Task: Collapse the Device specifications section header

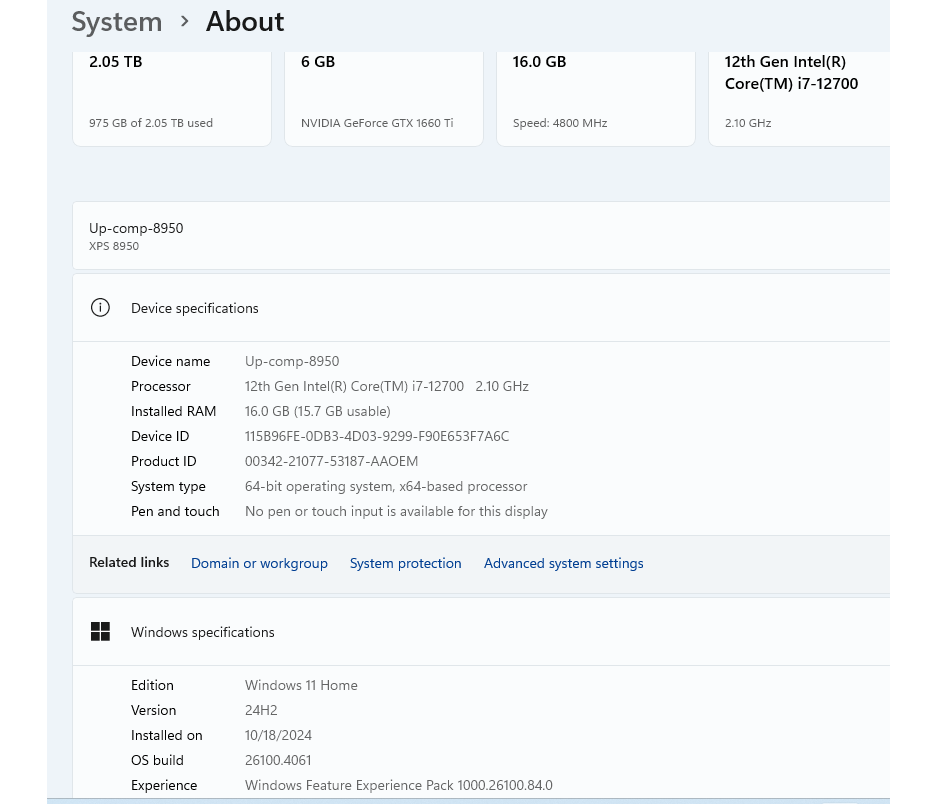Action: click(x=481, y=308)
